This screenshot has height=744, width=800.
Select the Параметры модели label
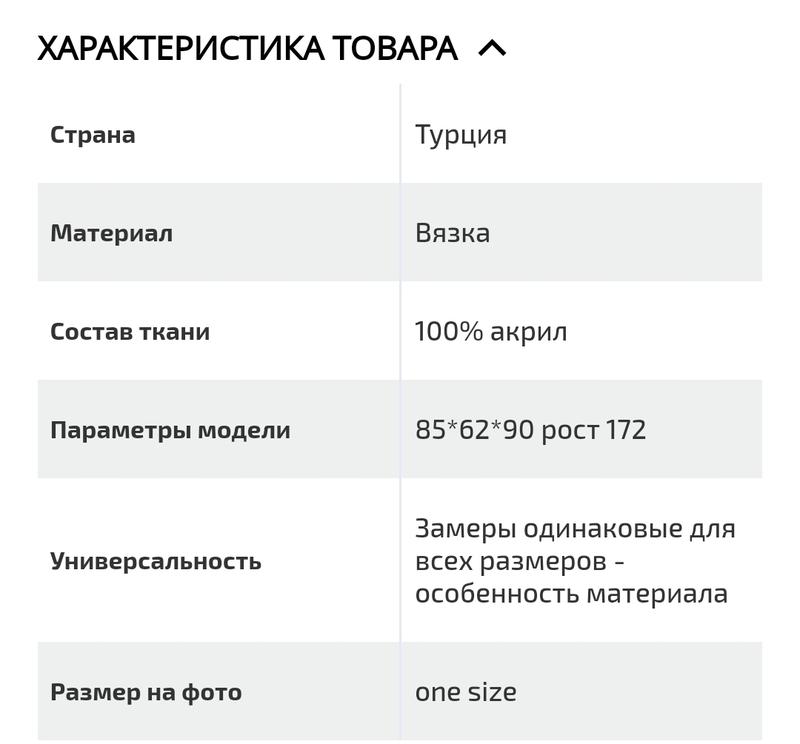[x=170, y=430]
